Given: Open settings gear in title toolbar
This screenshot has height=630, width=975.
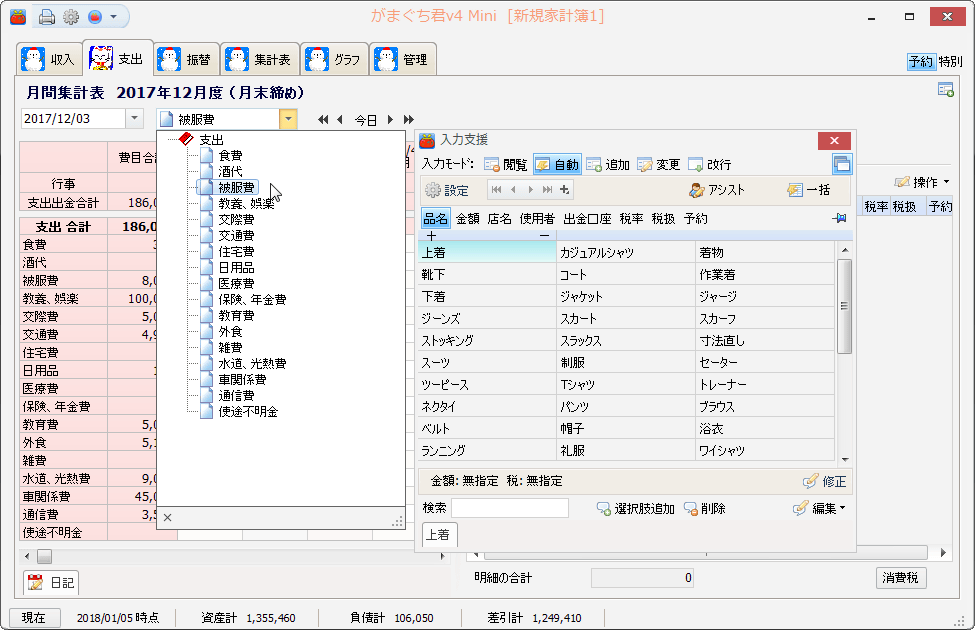Looking at the screenshot, I should click(71, 17).
